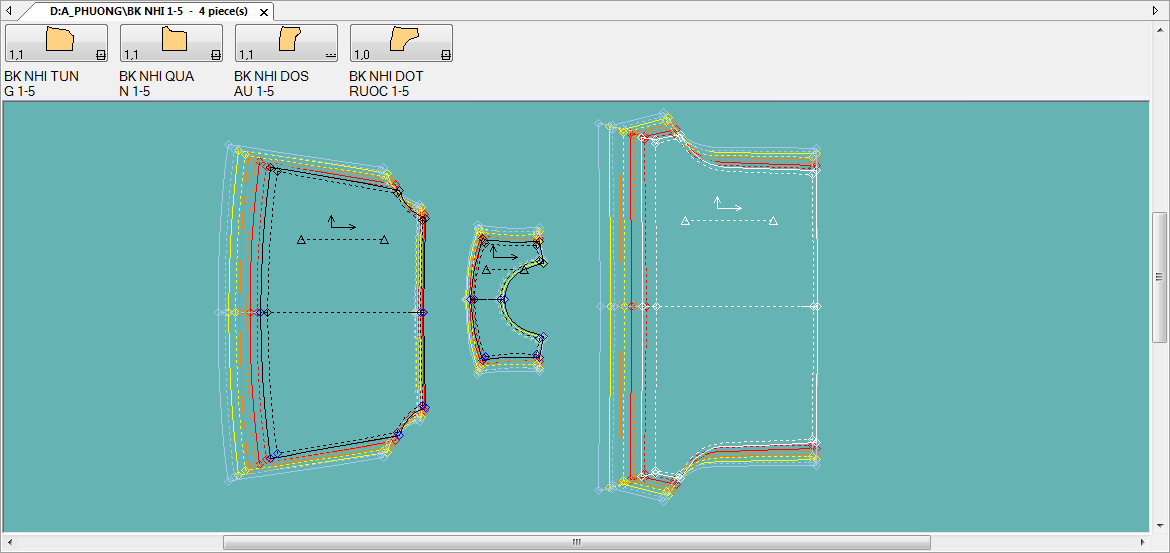Click the horizontal scrollbar thumb
Screen dimensions: 1170x553
[576, 542]
